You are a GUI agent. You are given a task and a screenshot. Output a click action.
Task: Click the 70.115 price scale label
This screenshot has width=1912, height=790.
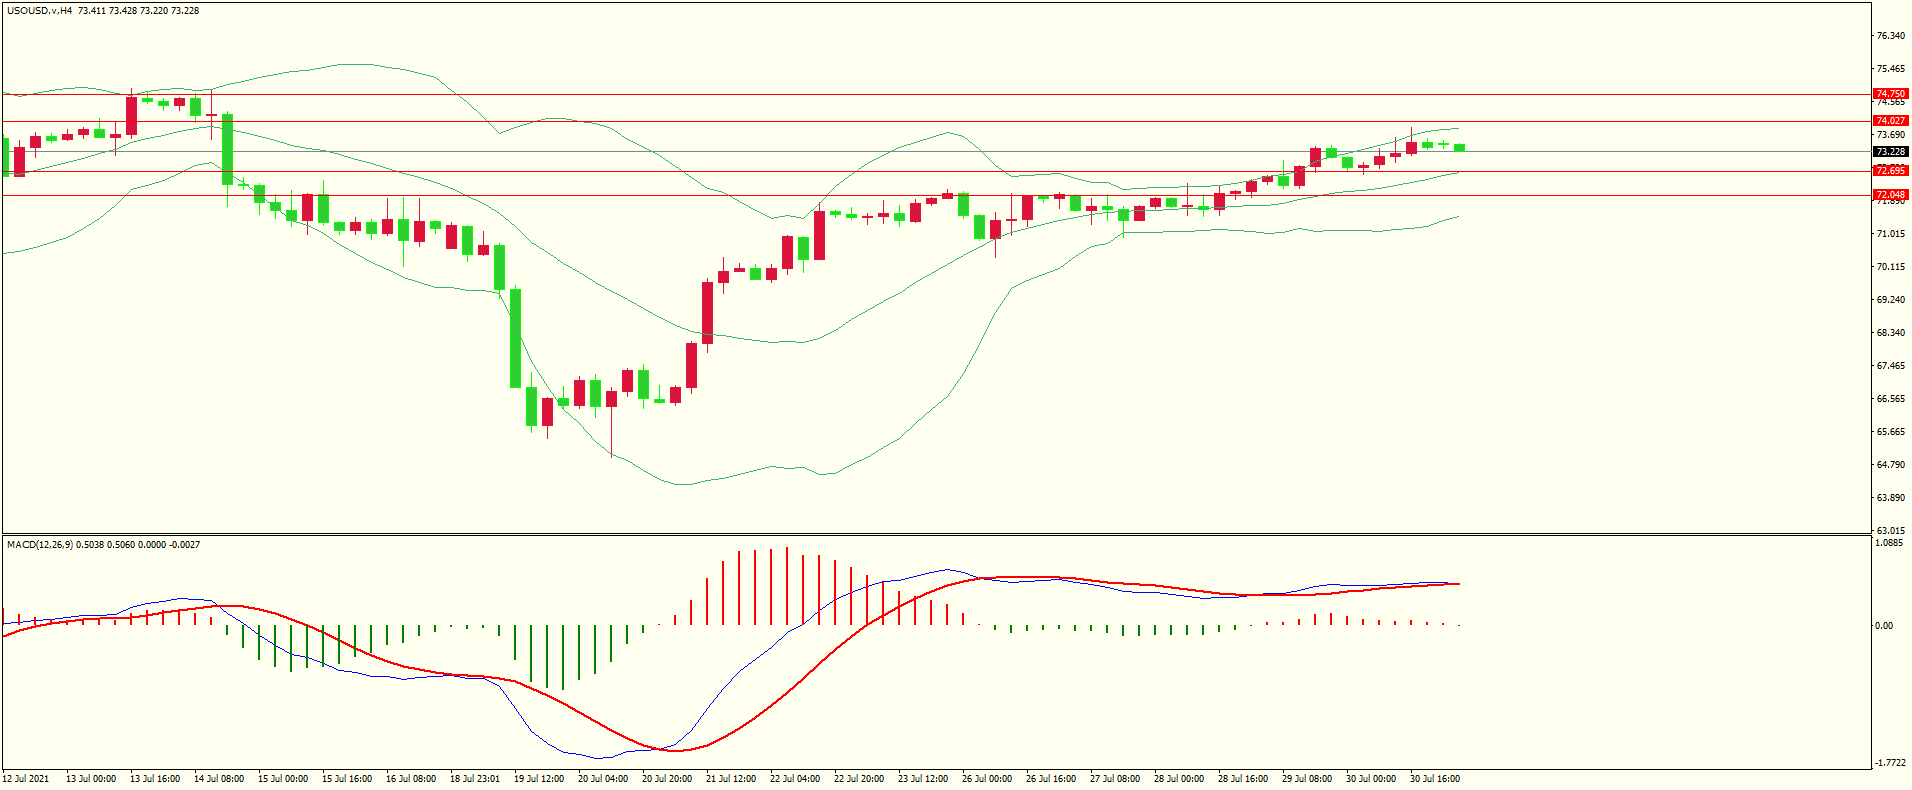click(1890, 267)
